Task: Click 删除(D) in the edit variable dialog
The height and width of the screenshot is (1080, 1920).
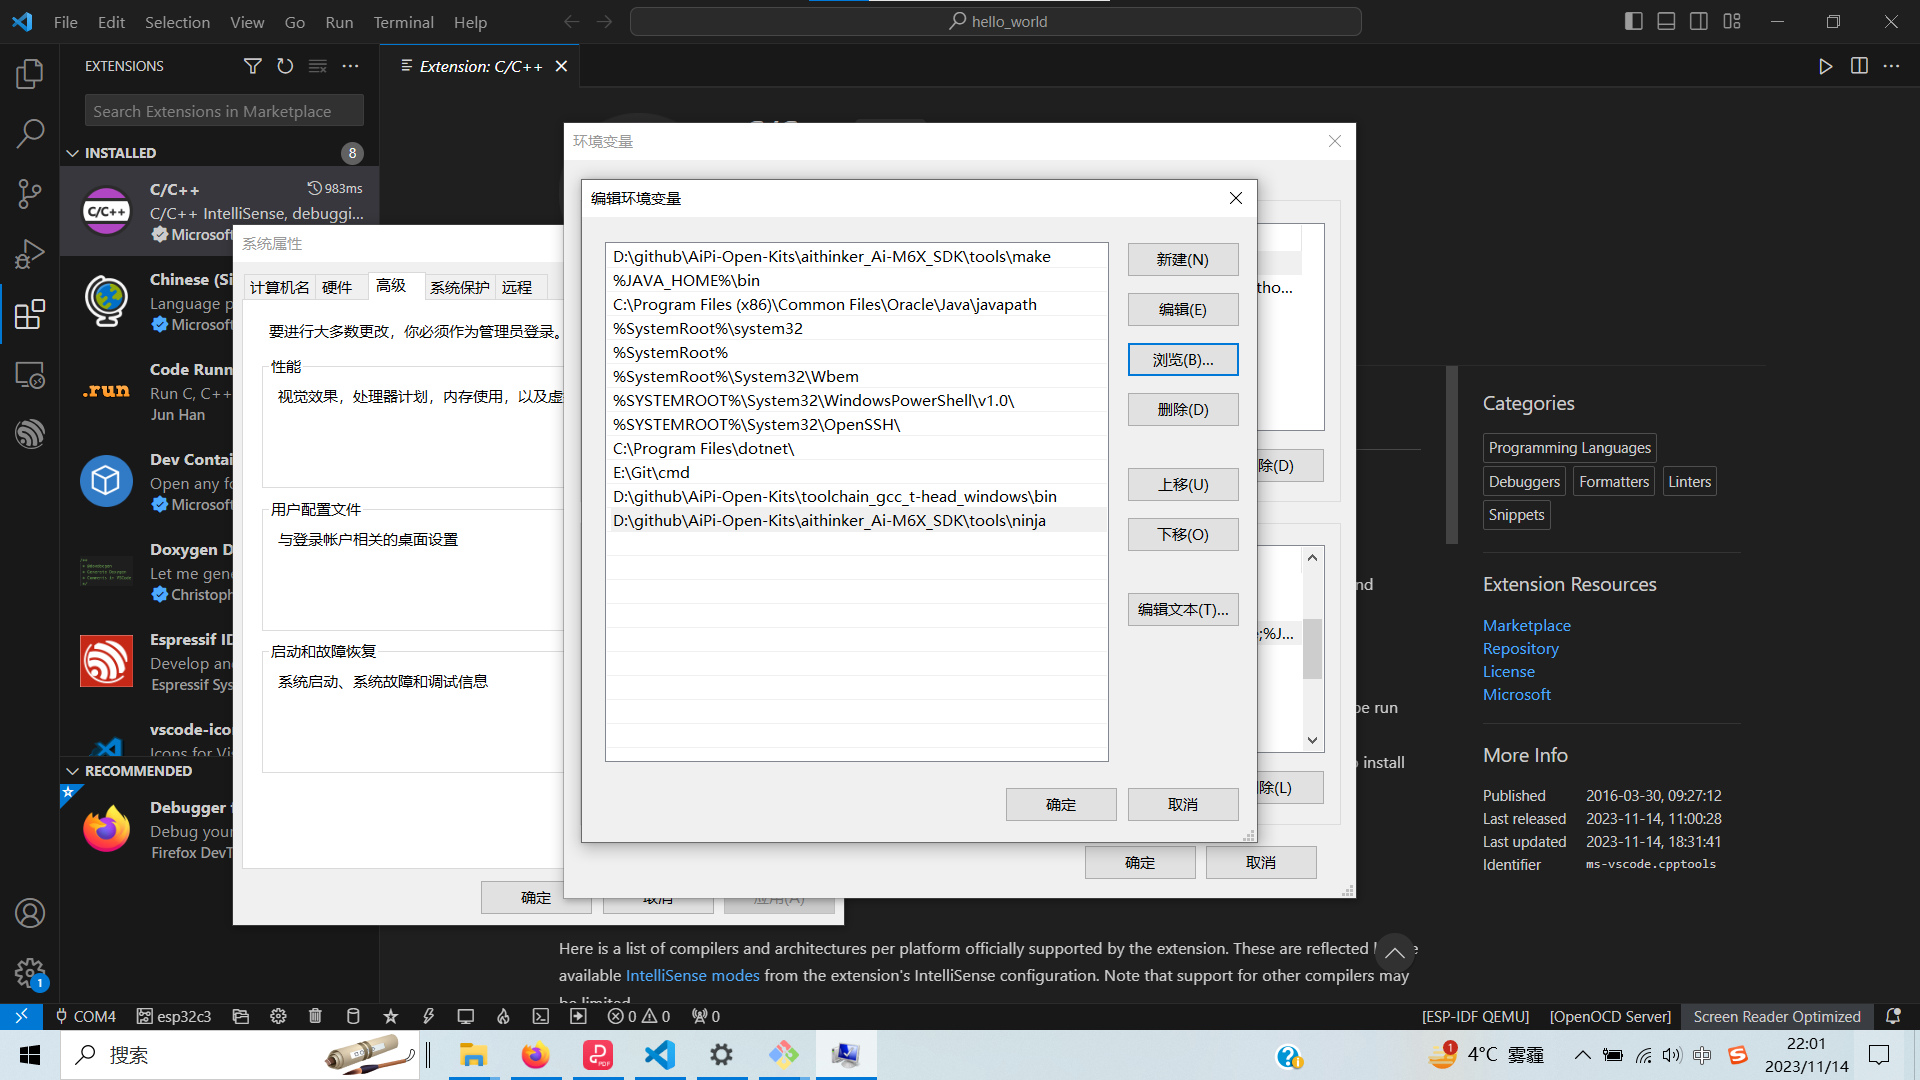Action: [x=1183, y=410]
